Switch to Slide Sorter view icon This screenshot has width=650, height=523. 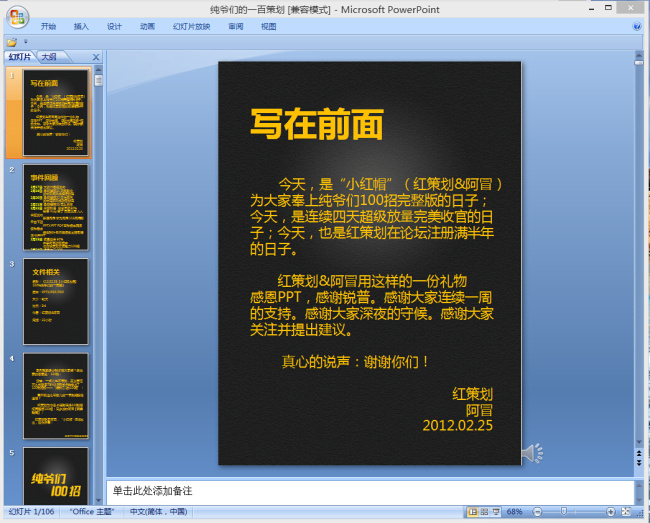pos(484,512)
